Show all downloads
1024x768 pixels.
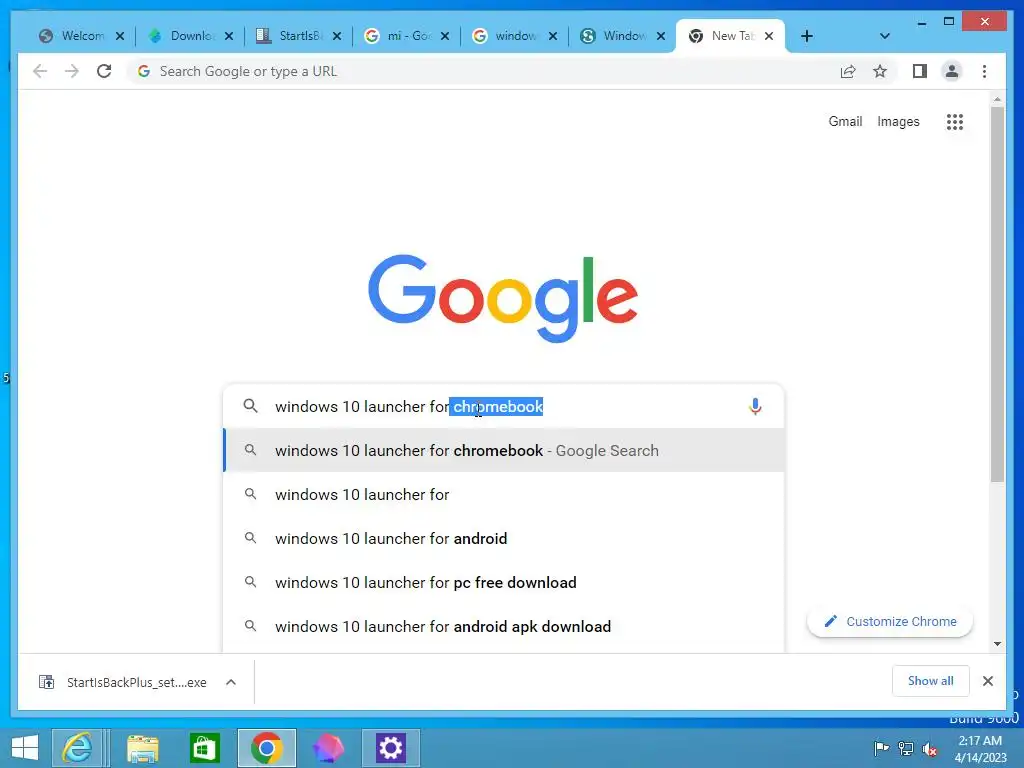pos(931,681)
